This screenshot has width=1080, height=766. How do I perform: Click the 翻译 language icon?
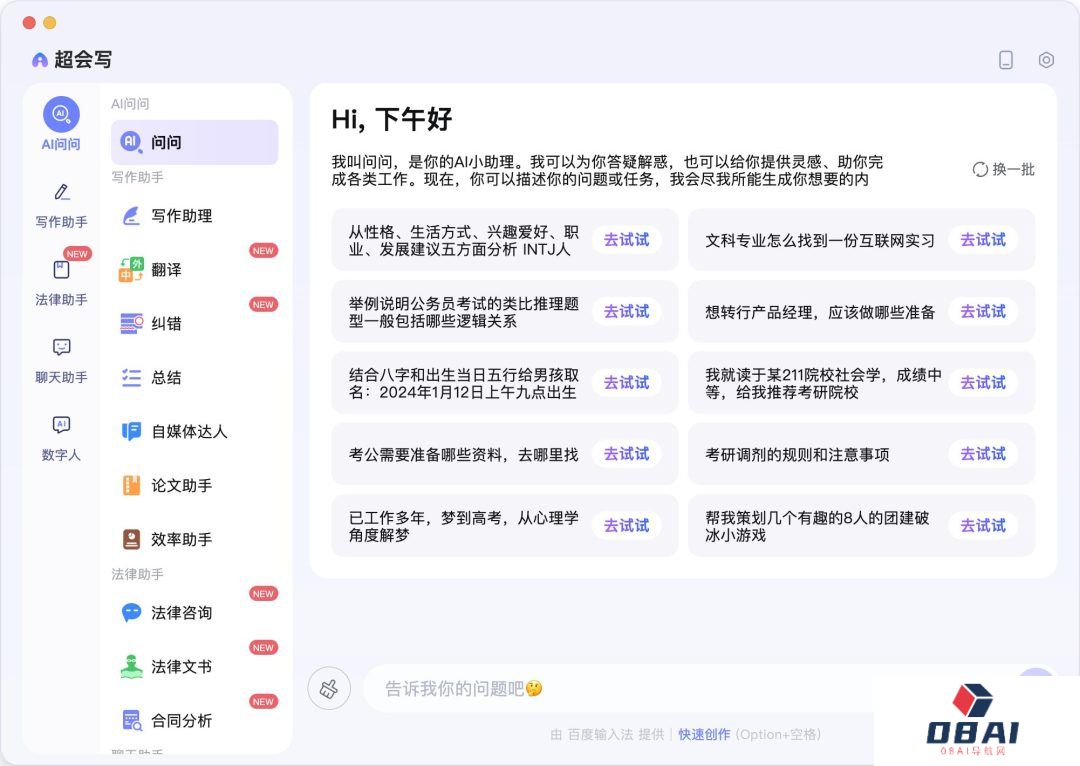pos(131,269)
